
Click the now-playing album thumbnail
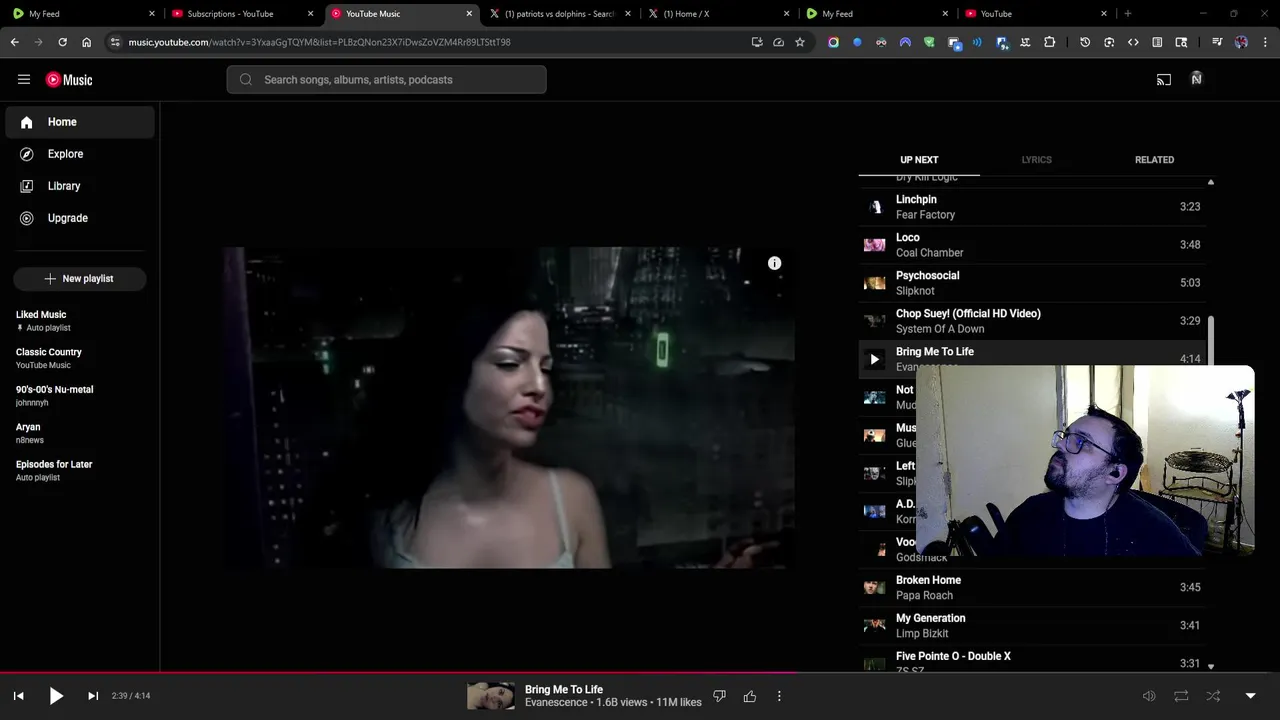(x=491, y=696)
